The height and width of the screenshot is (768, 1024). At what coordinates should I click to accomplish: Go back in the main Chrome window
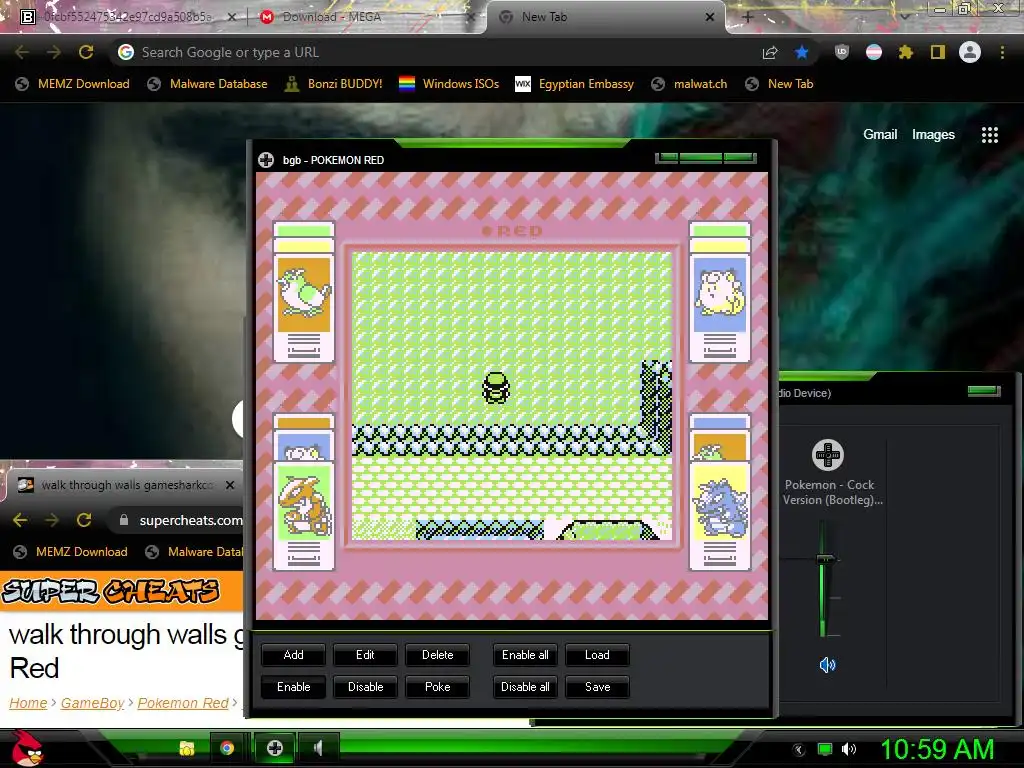pos(22,52)
